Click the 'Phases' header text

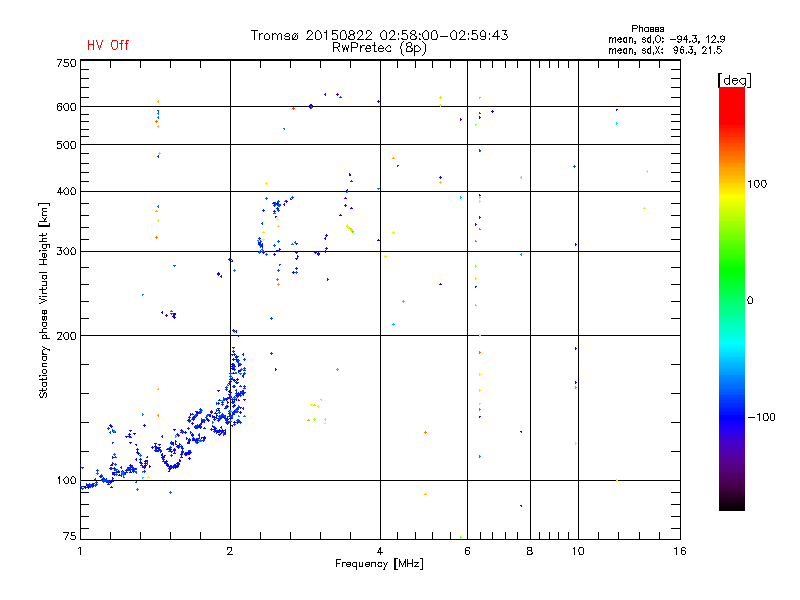click(x=647, y=29)
